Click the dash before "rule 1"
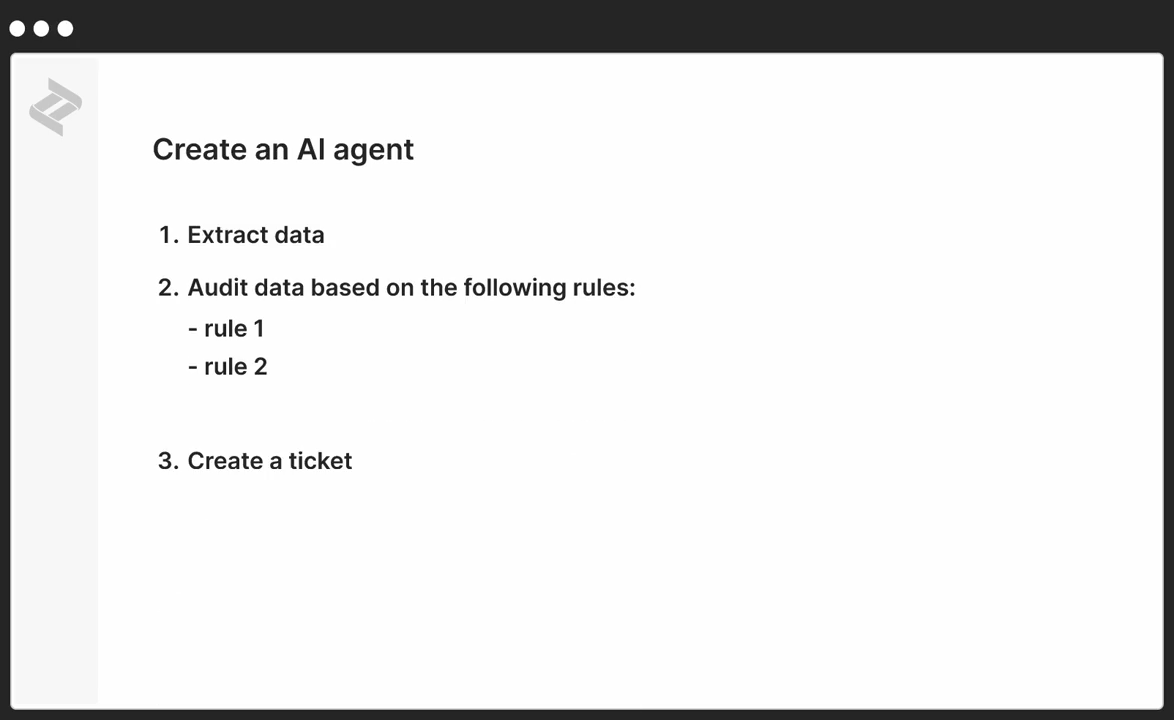The height and width of the screenshot is (720, 1174). point(192,329)
